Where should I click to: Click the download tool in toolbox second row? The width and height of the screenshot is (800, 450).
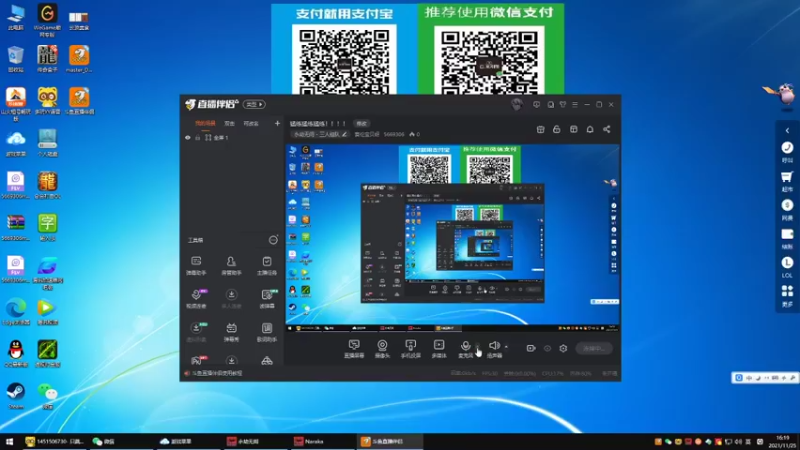tap(231, 298)
